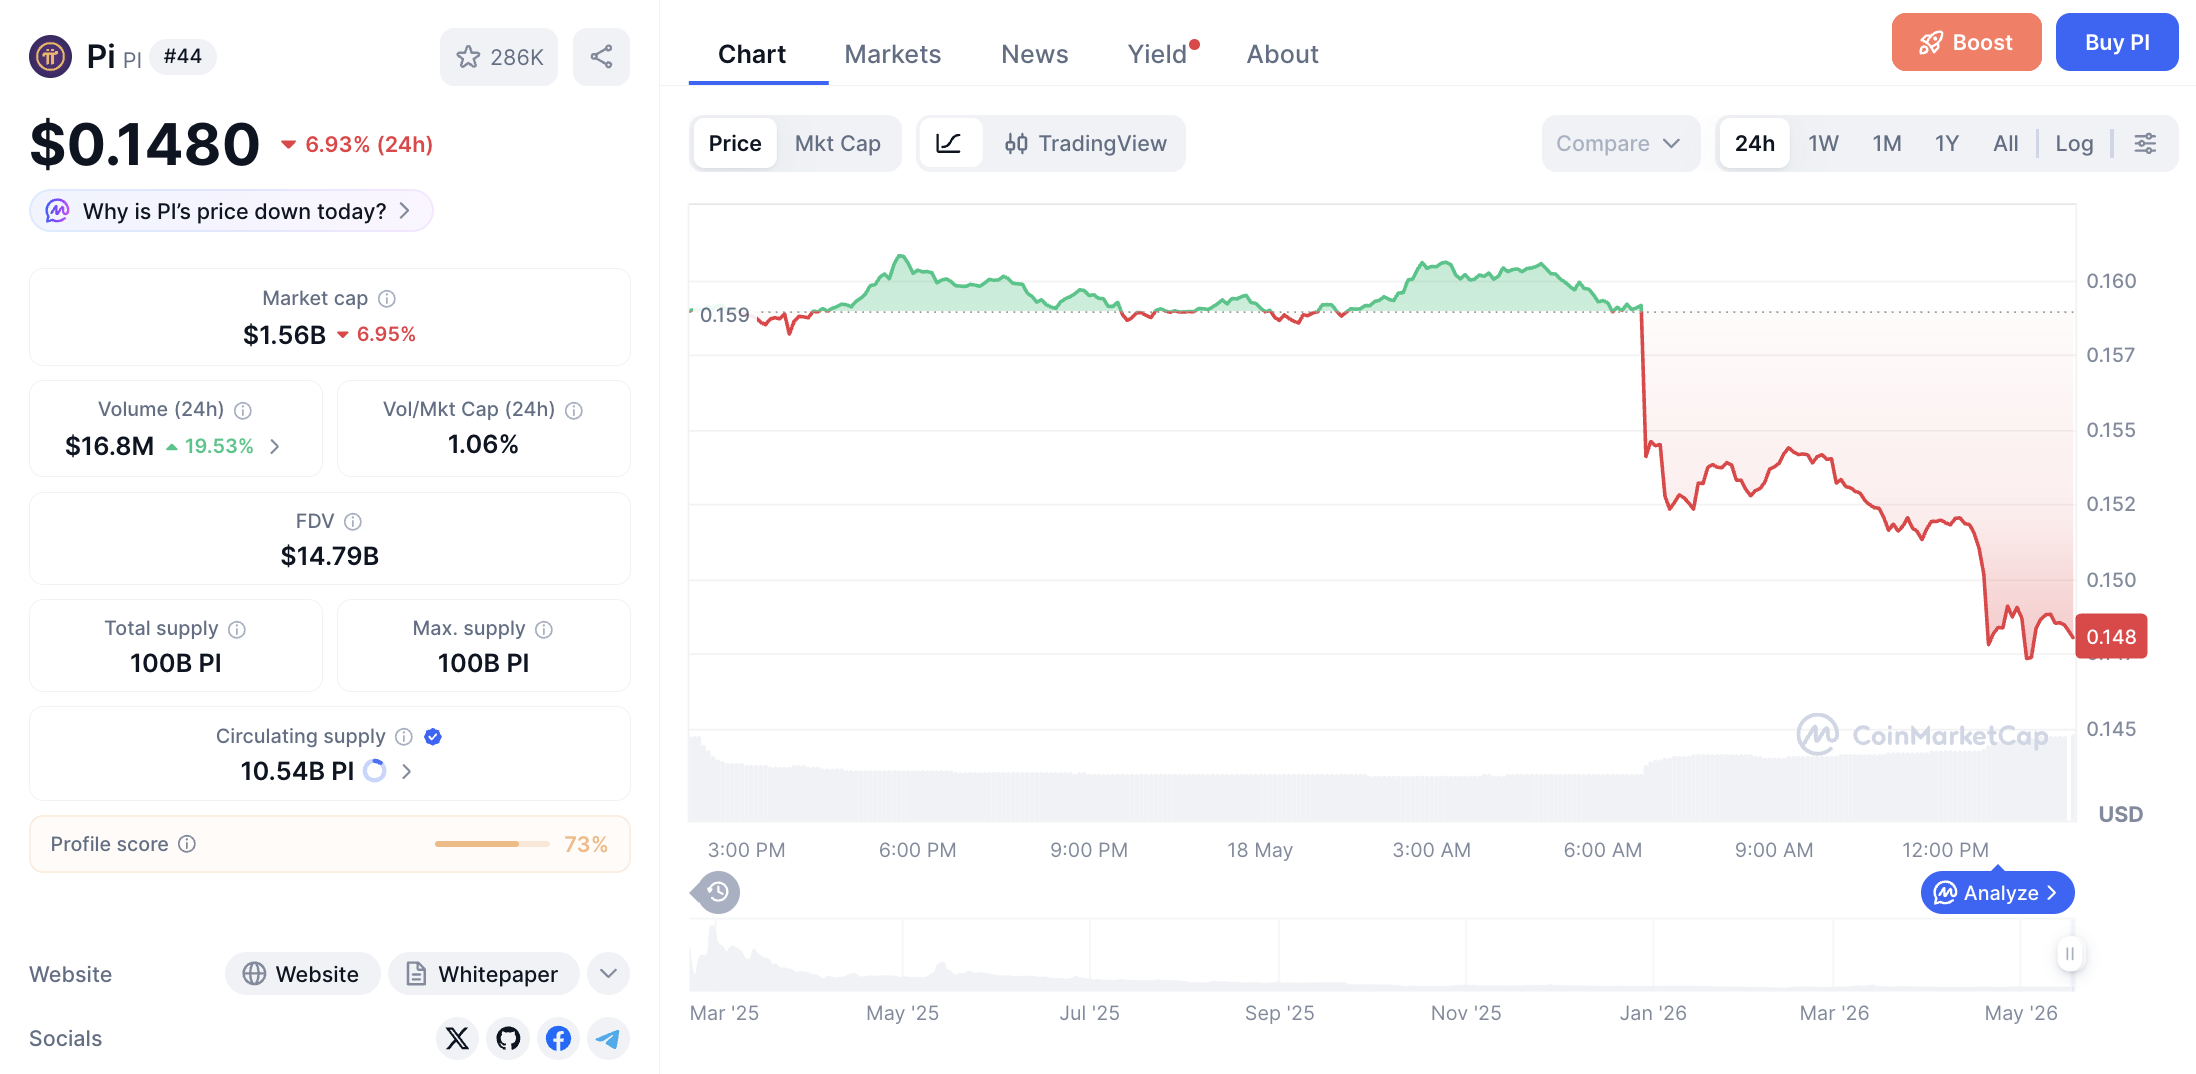Click the Buy PI button

(2117, 42)
